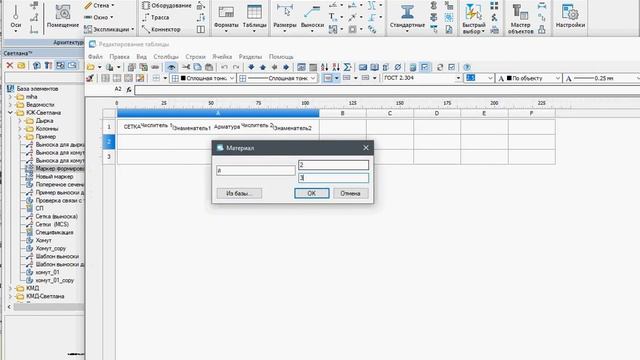Click Отмена in Материал dialog
The width and height of the screenshot is (640, 360).
click(351, 193)
